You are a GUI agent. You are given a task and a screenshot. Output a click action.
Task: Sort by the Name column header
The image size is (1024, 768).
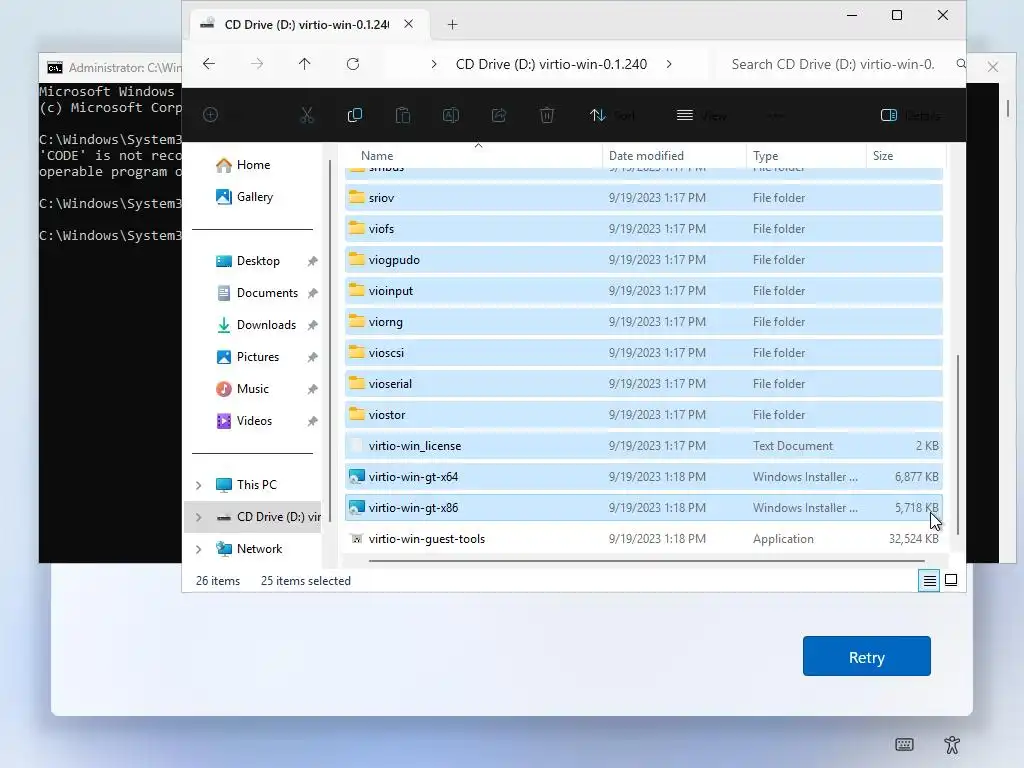473,155
